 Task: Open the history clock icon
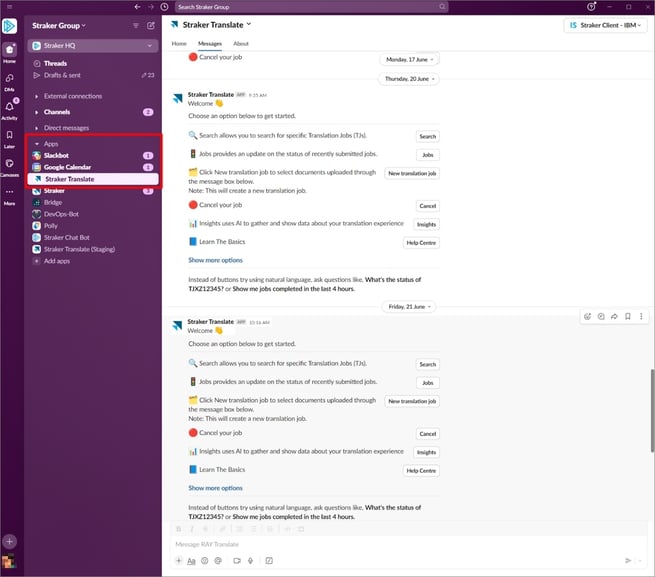[165, 7]
